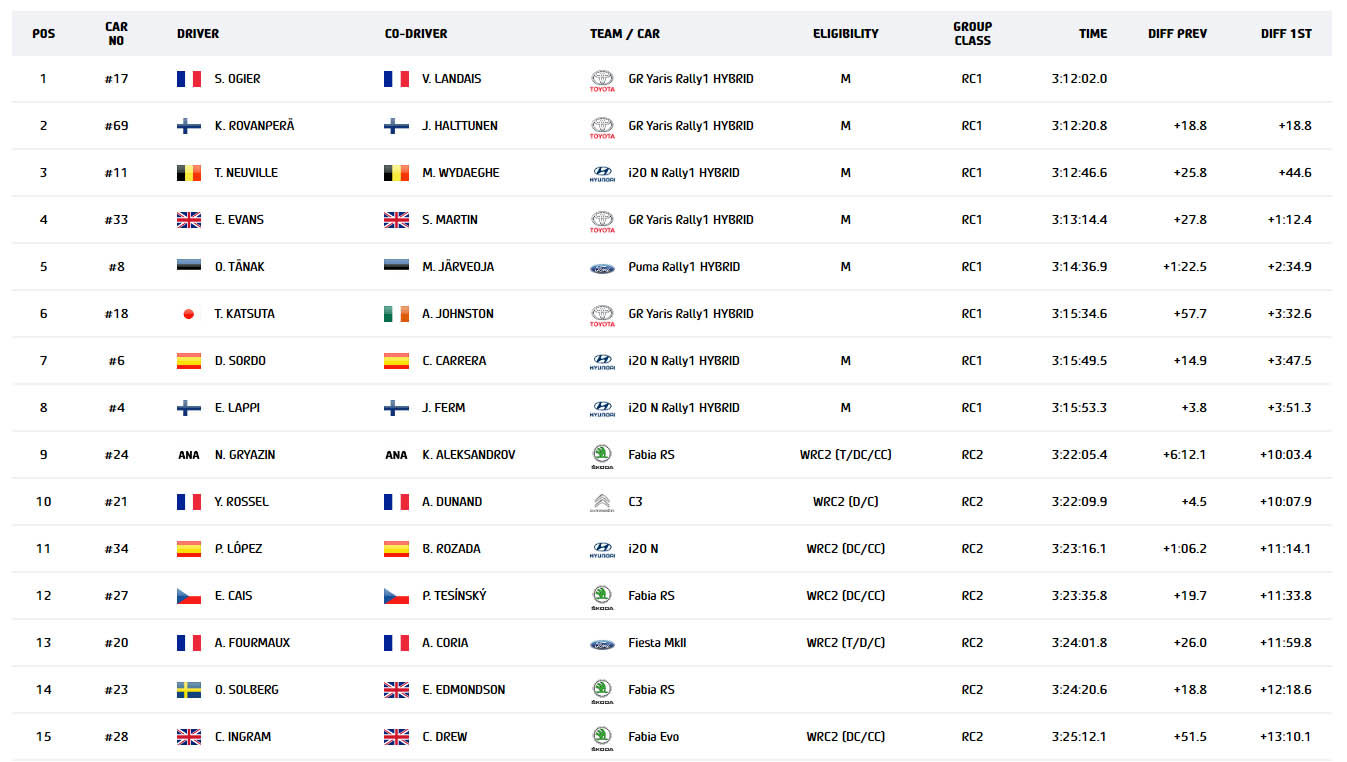Image resolution: width=1347 pixels, height=762 pixels.
Task: Click the Citroen logo beside C3
Action: [602, 502]
